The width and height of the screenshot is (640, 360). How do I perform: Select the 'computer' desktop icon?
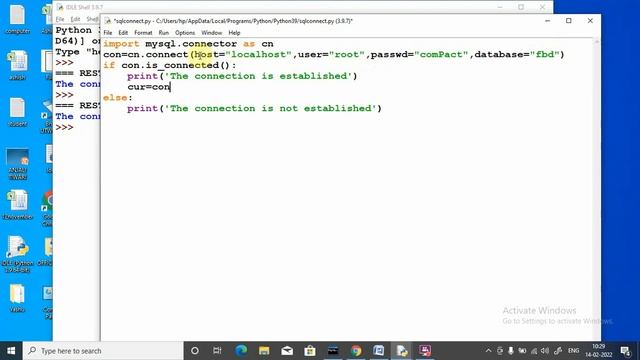17,19
